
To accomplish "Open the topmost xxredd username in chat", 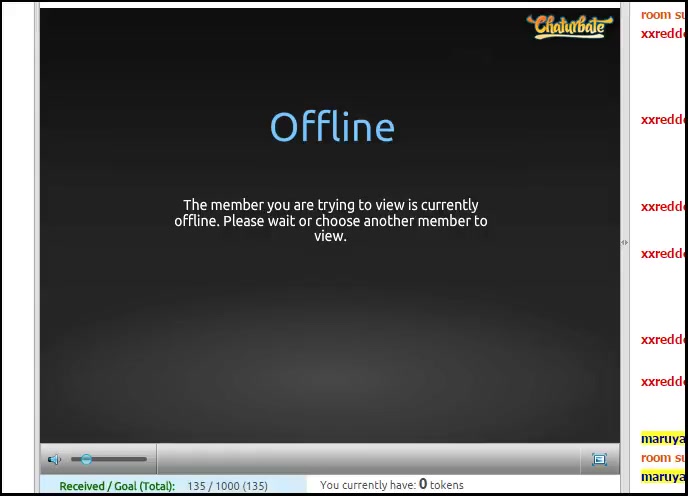I will [663, 33].
